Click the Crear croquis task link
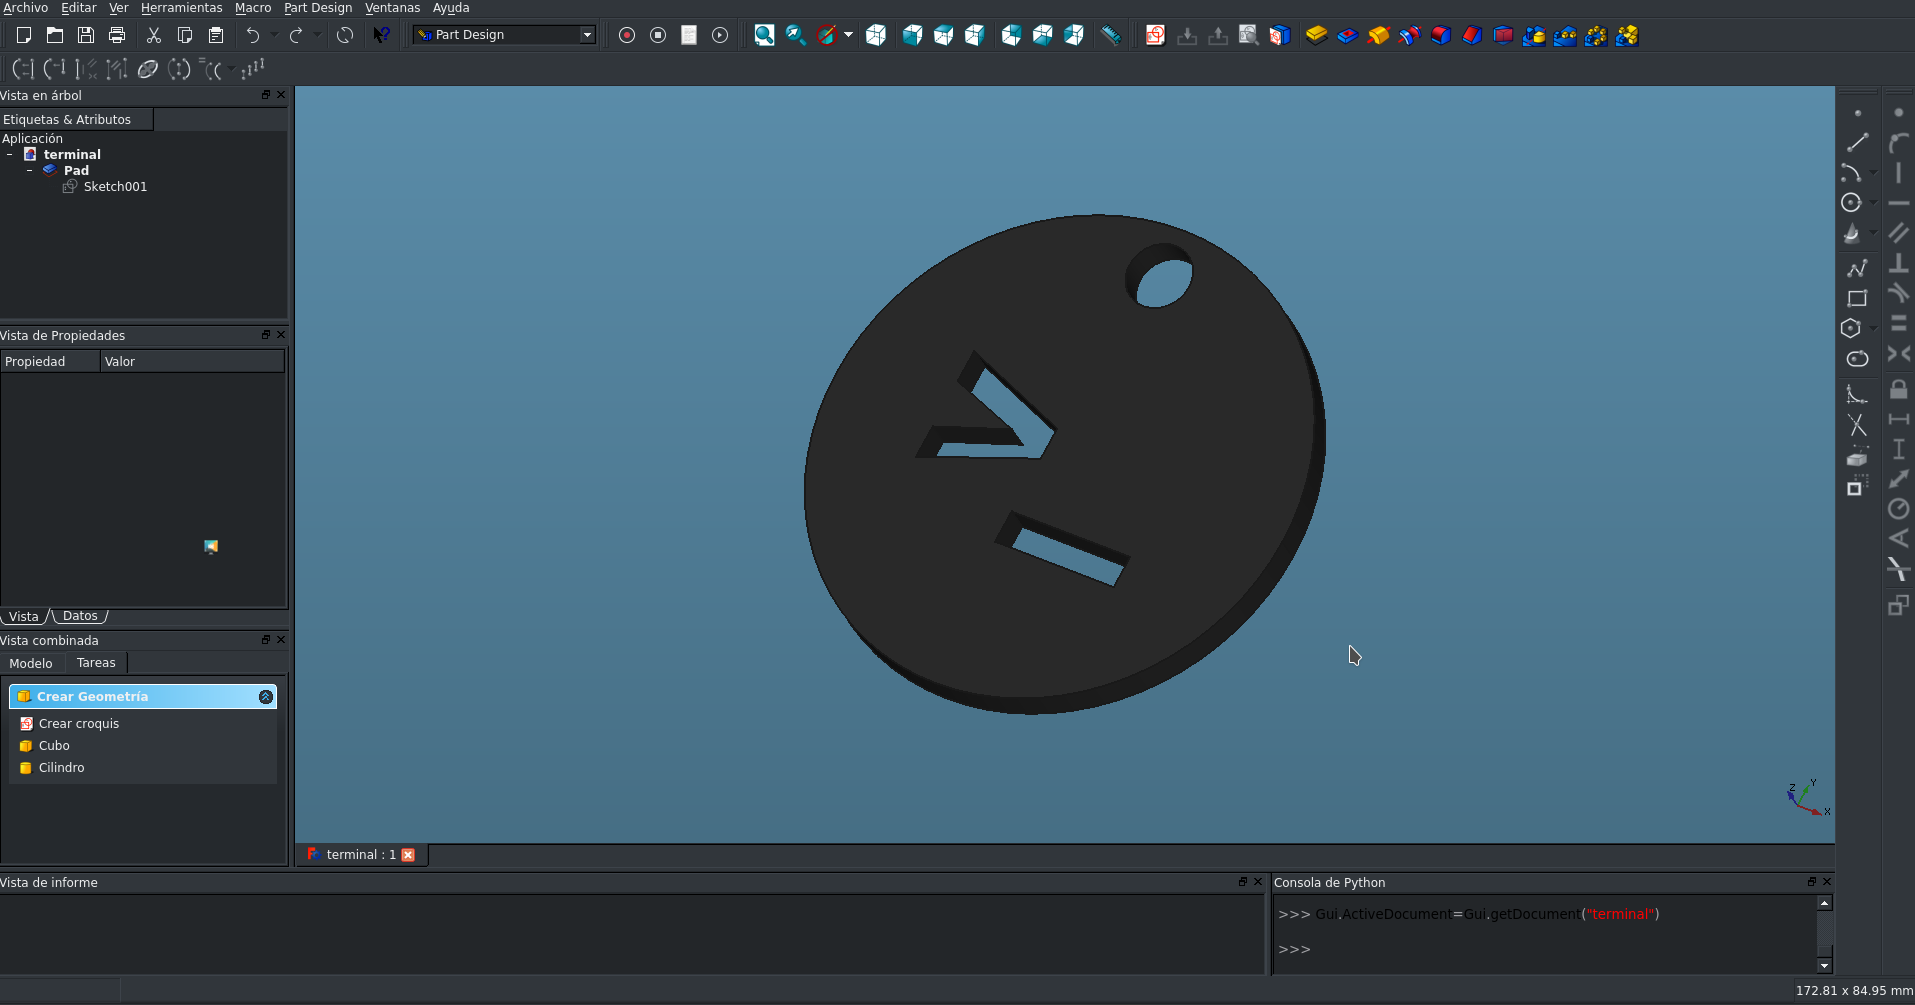The width and height of the screenshot is (1915, 1005). [79, 724]
